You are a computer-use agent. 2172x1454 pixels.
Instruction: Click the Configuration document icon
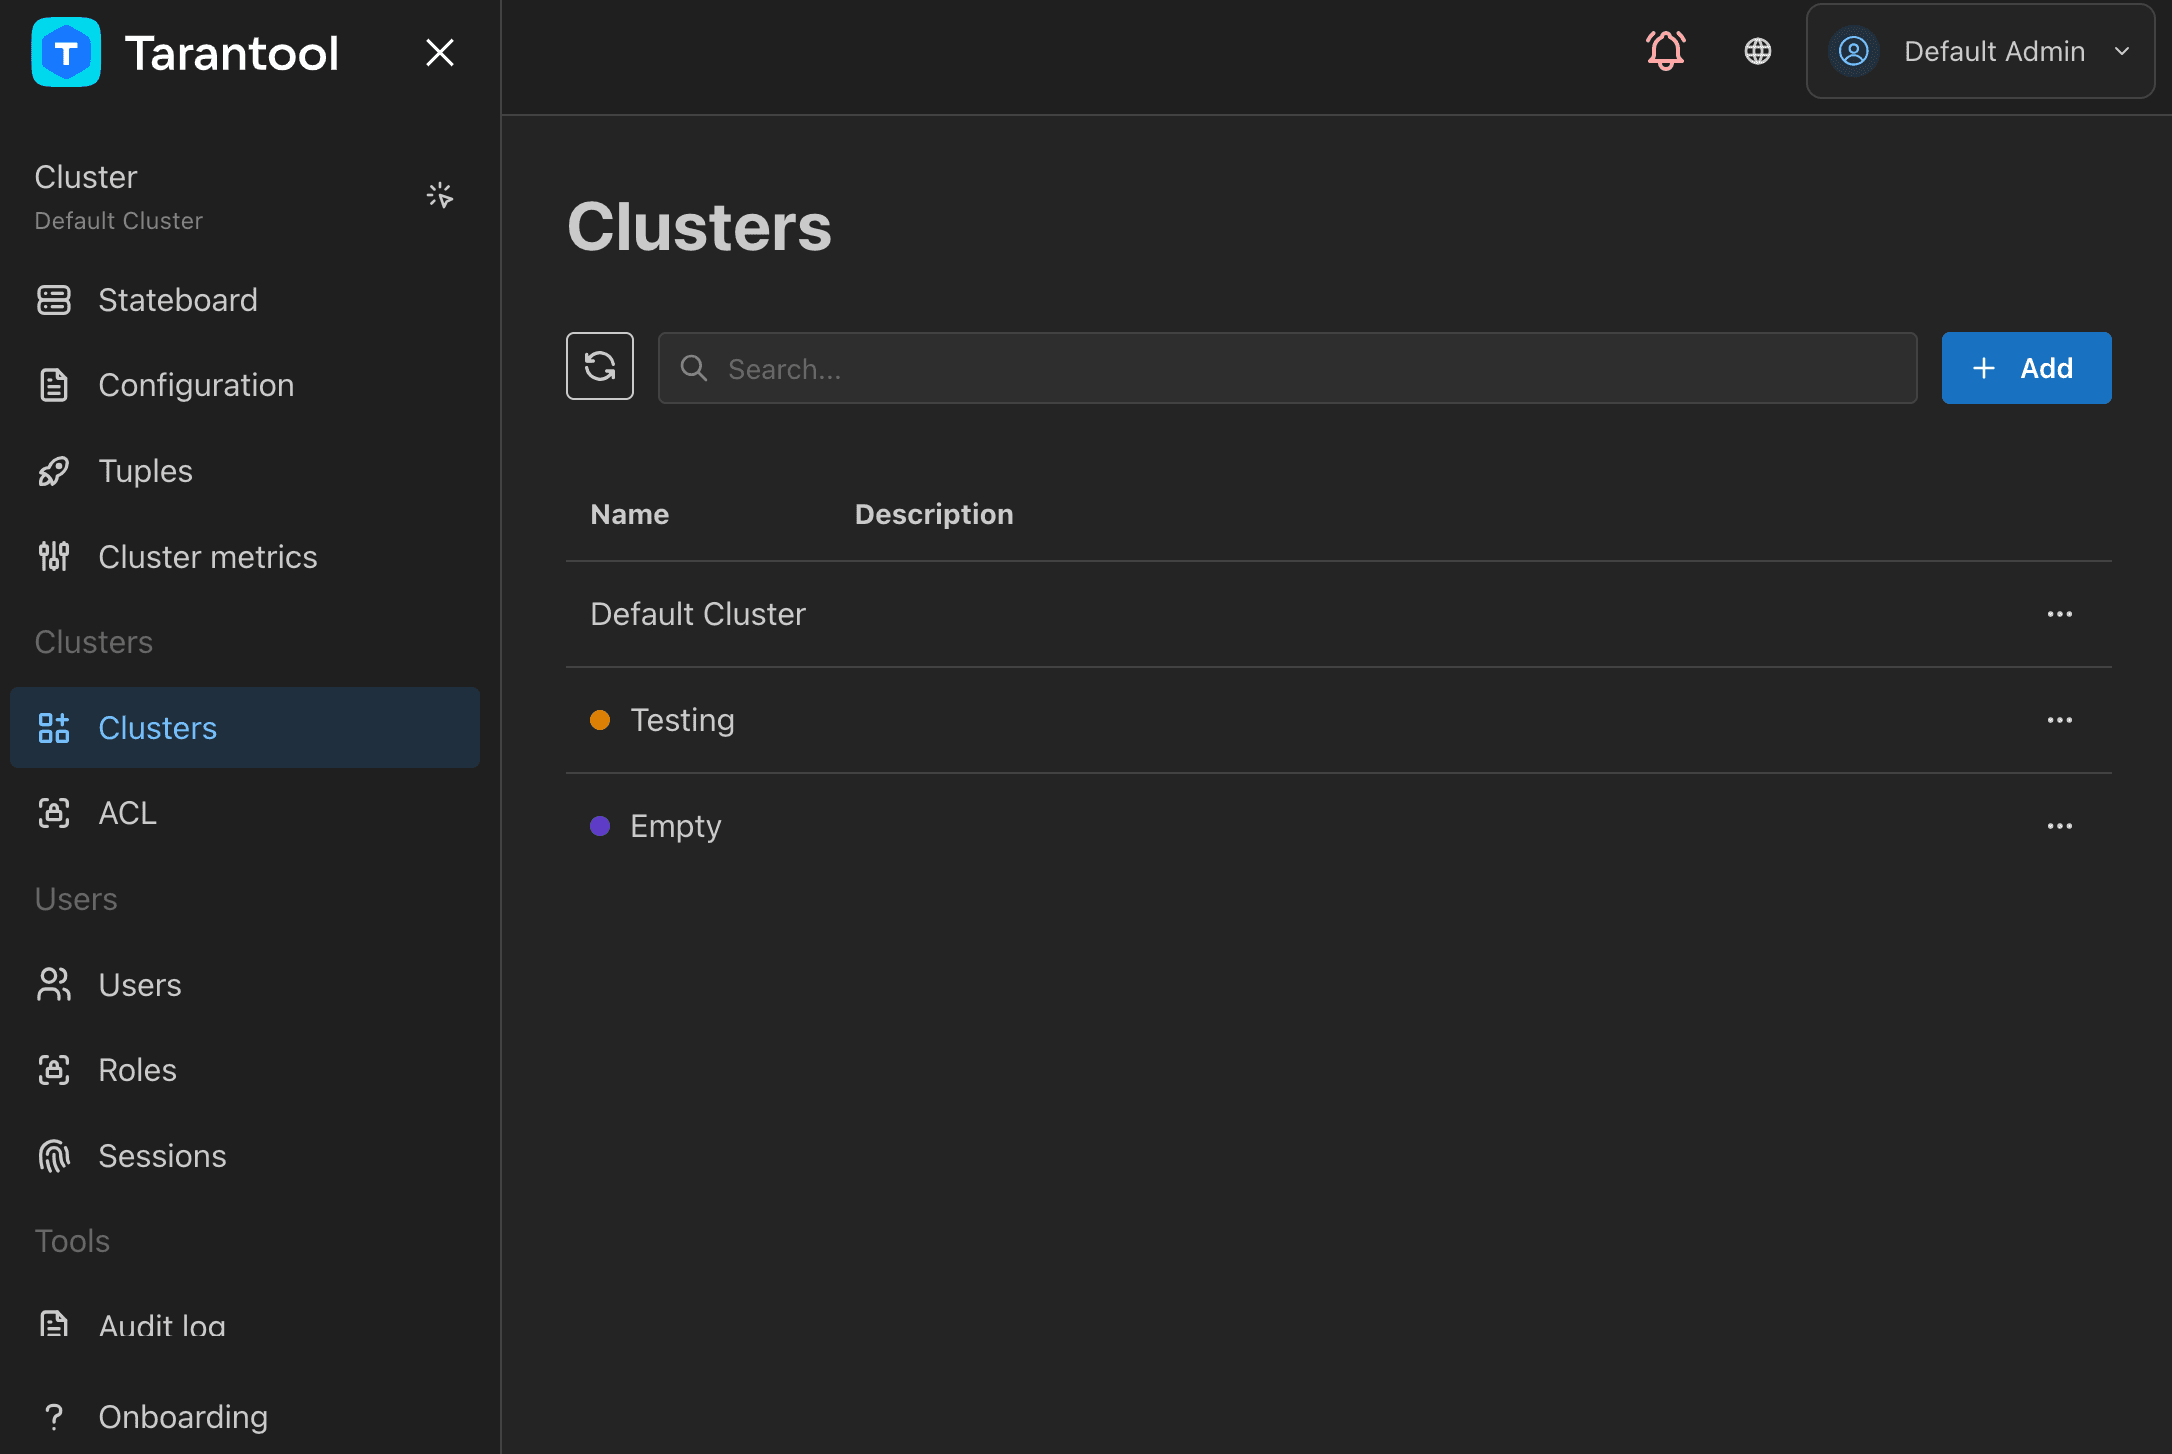(x=54, y=385)
